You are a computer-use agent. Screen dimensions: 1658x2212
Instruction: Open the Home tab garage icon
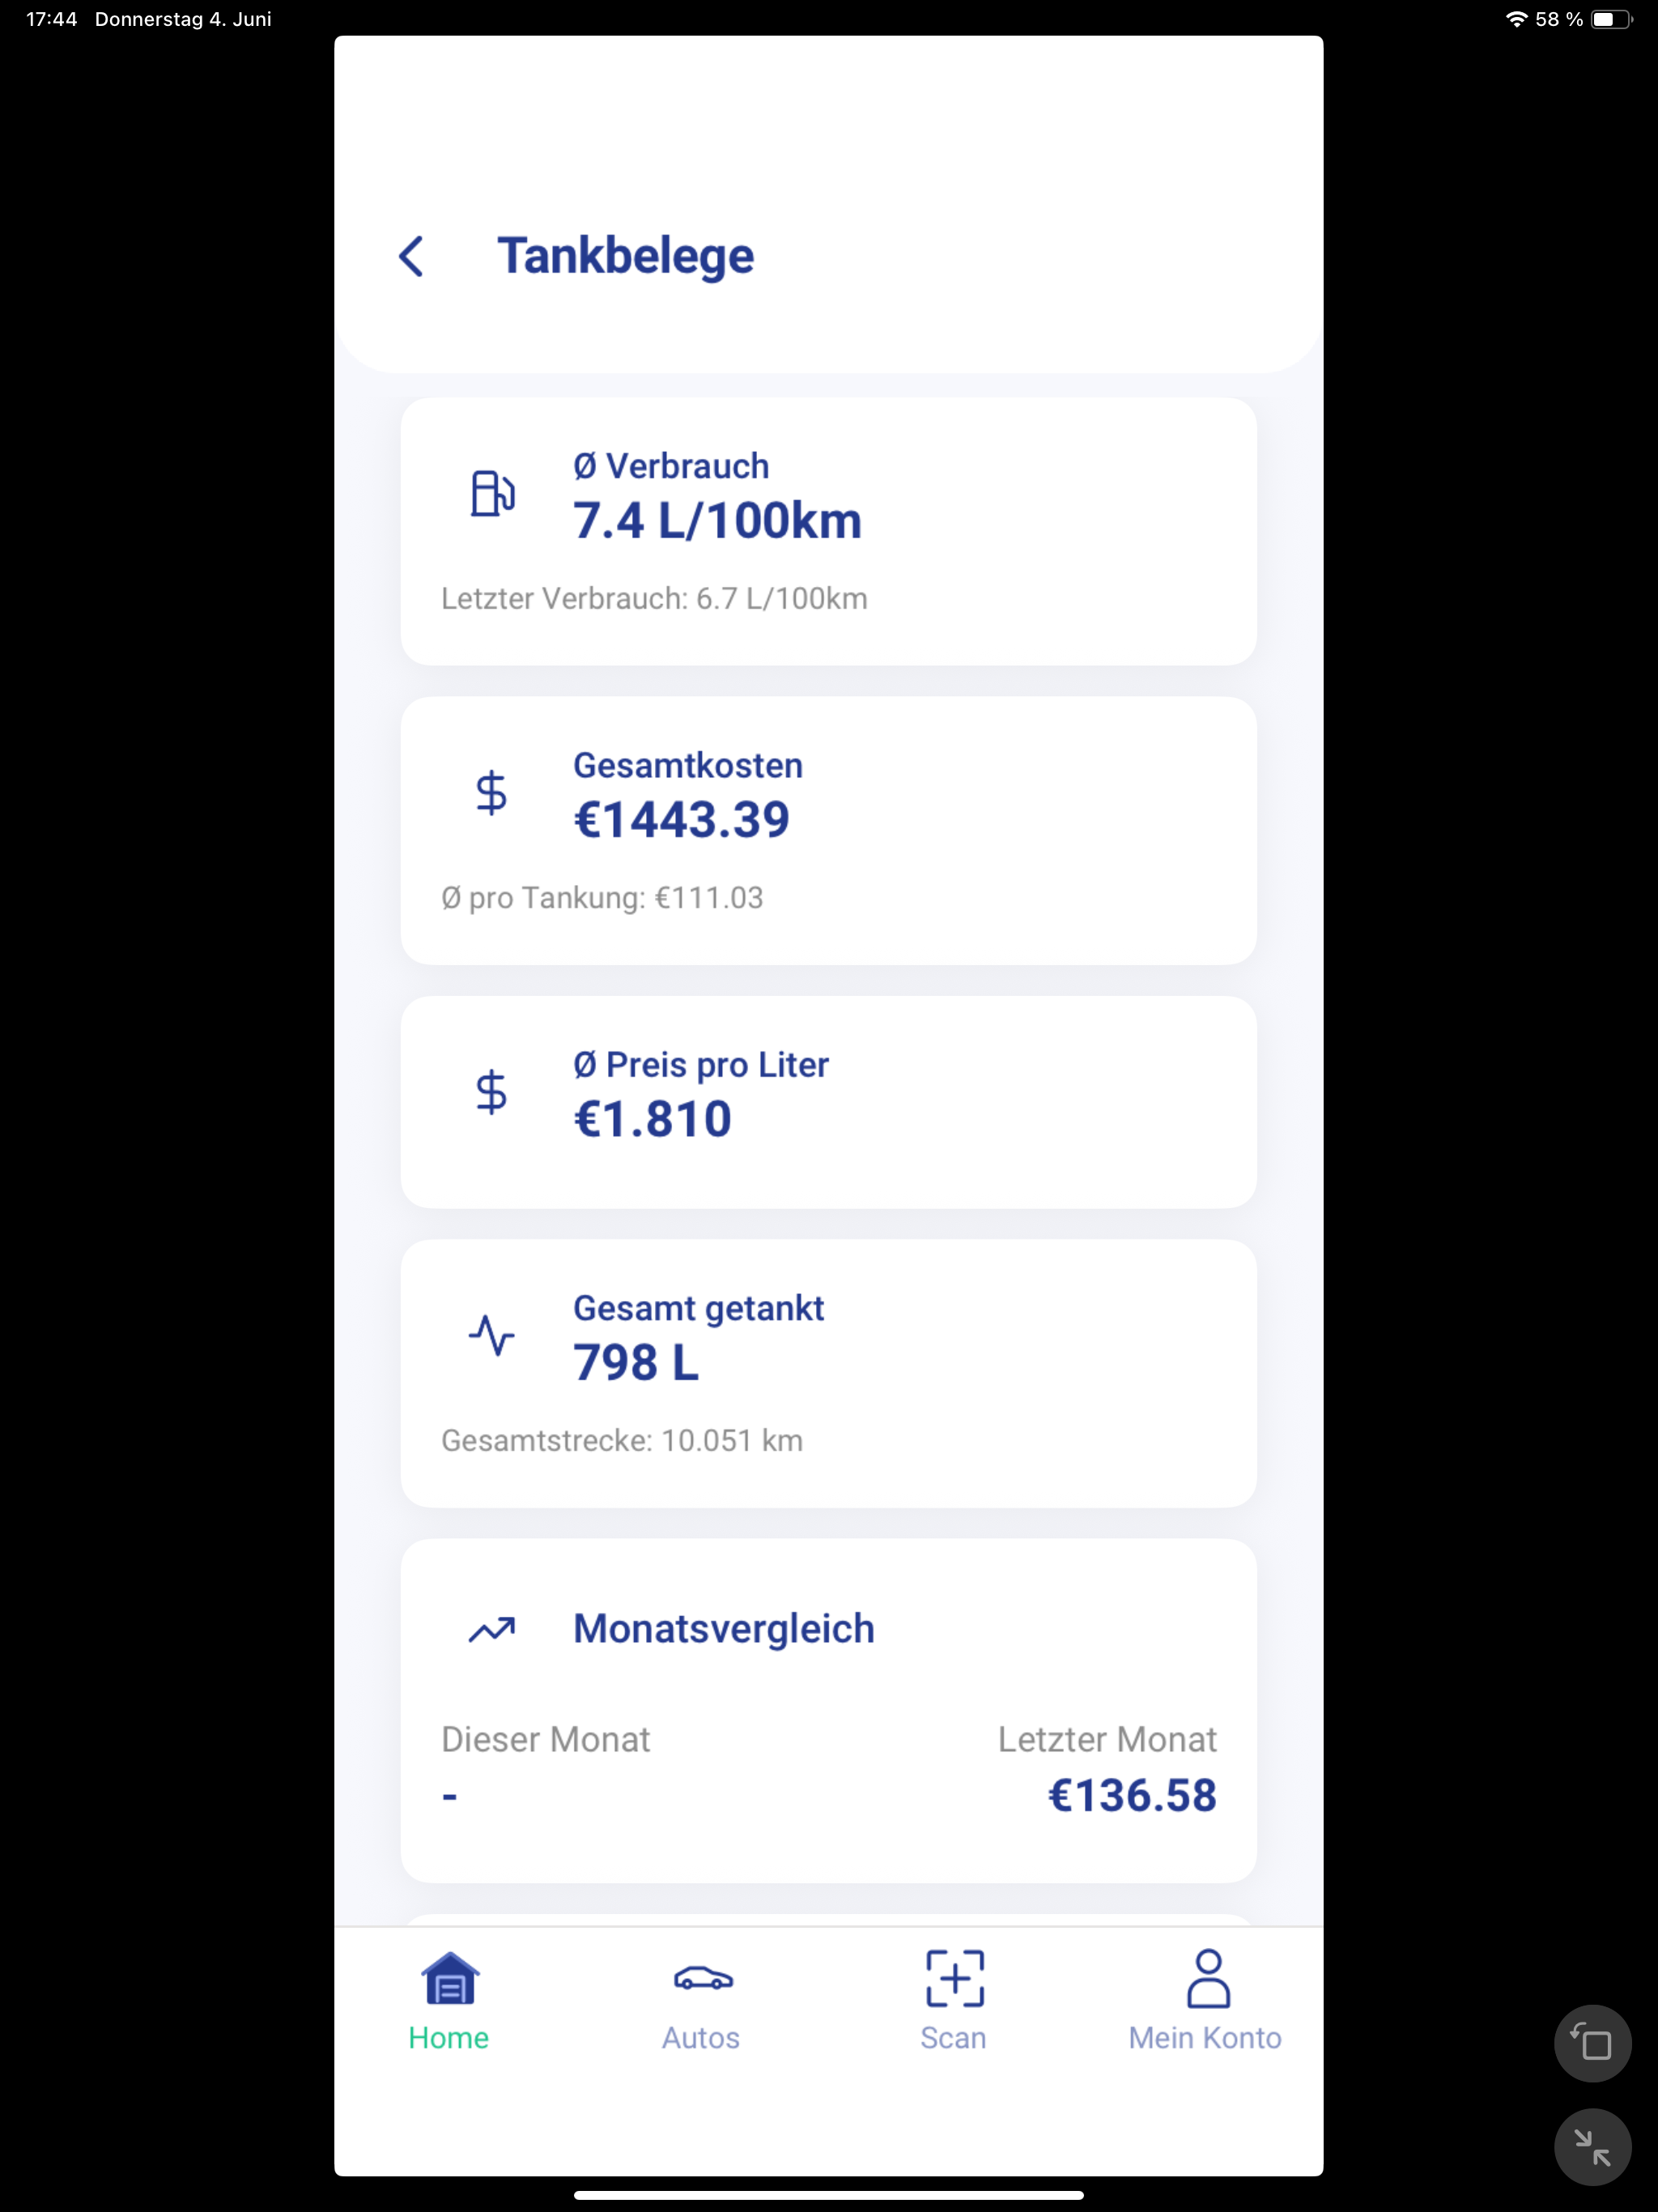coord(450,1978)
